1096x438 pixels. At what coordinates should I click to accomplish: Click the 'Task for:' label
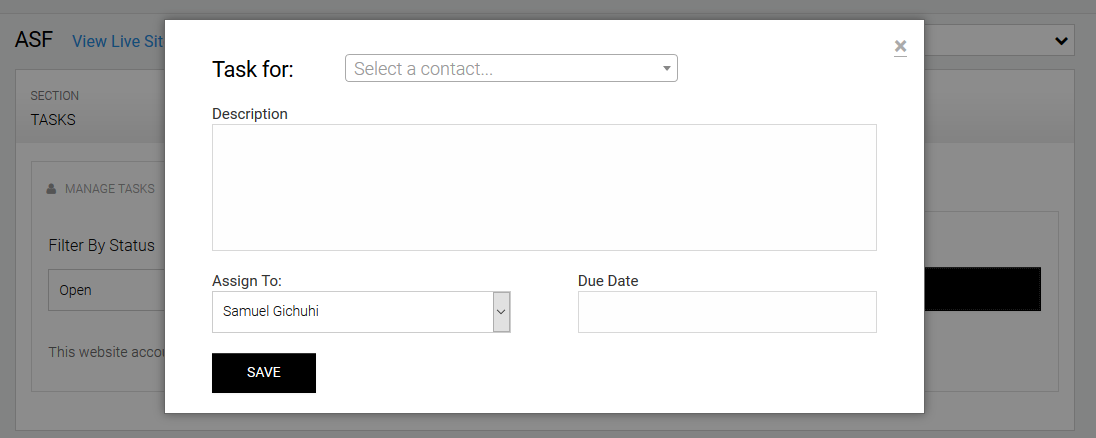coord(252,69)
